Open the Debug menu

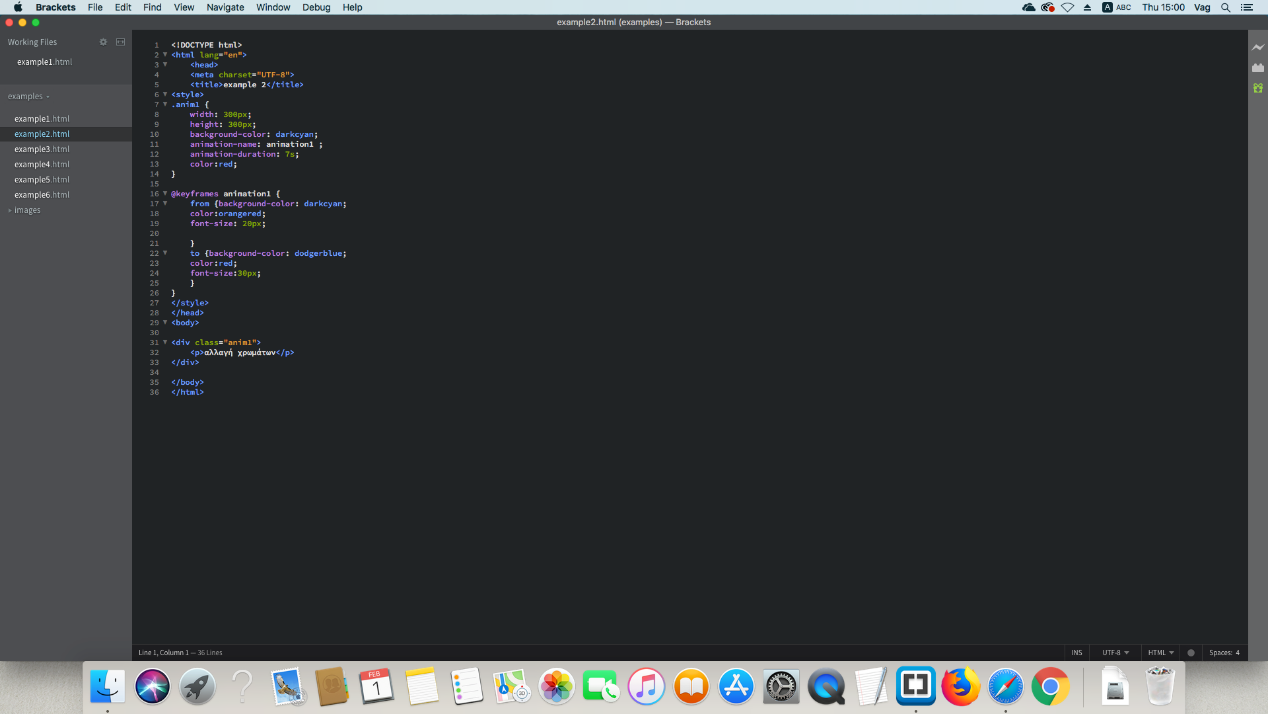click(x=316, y=7)
